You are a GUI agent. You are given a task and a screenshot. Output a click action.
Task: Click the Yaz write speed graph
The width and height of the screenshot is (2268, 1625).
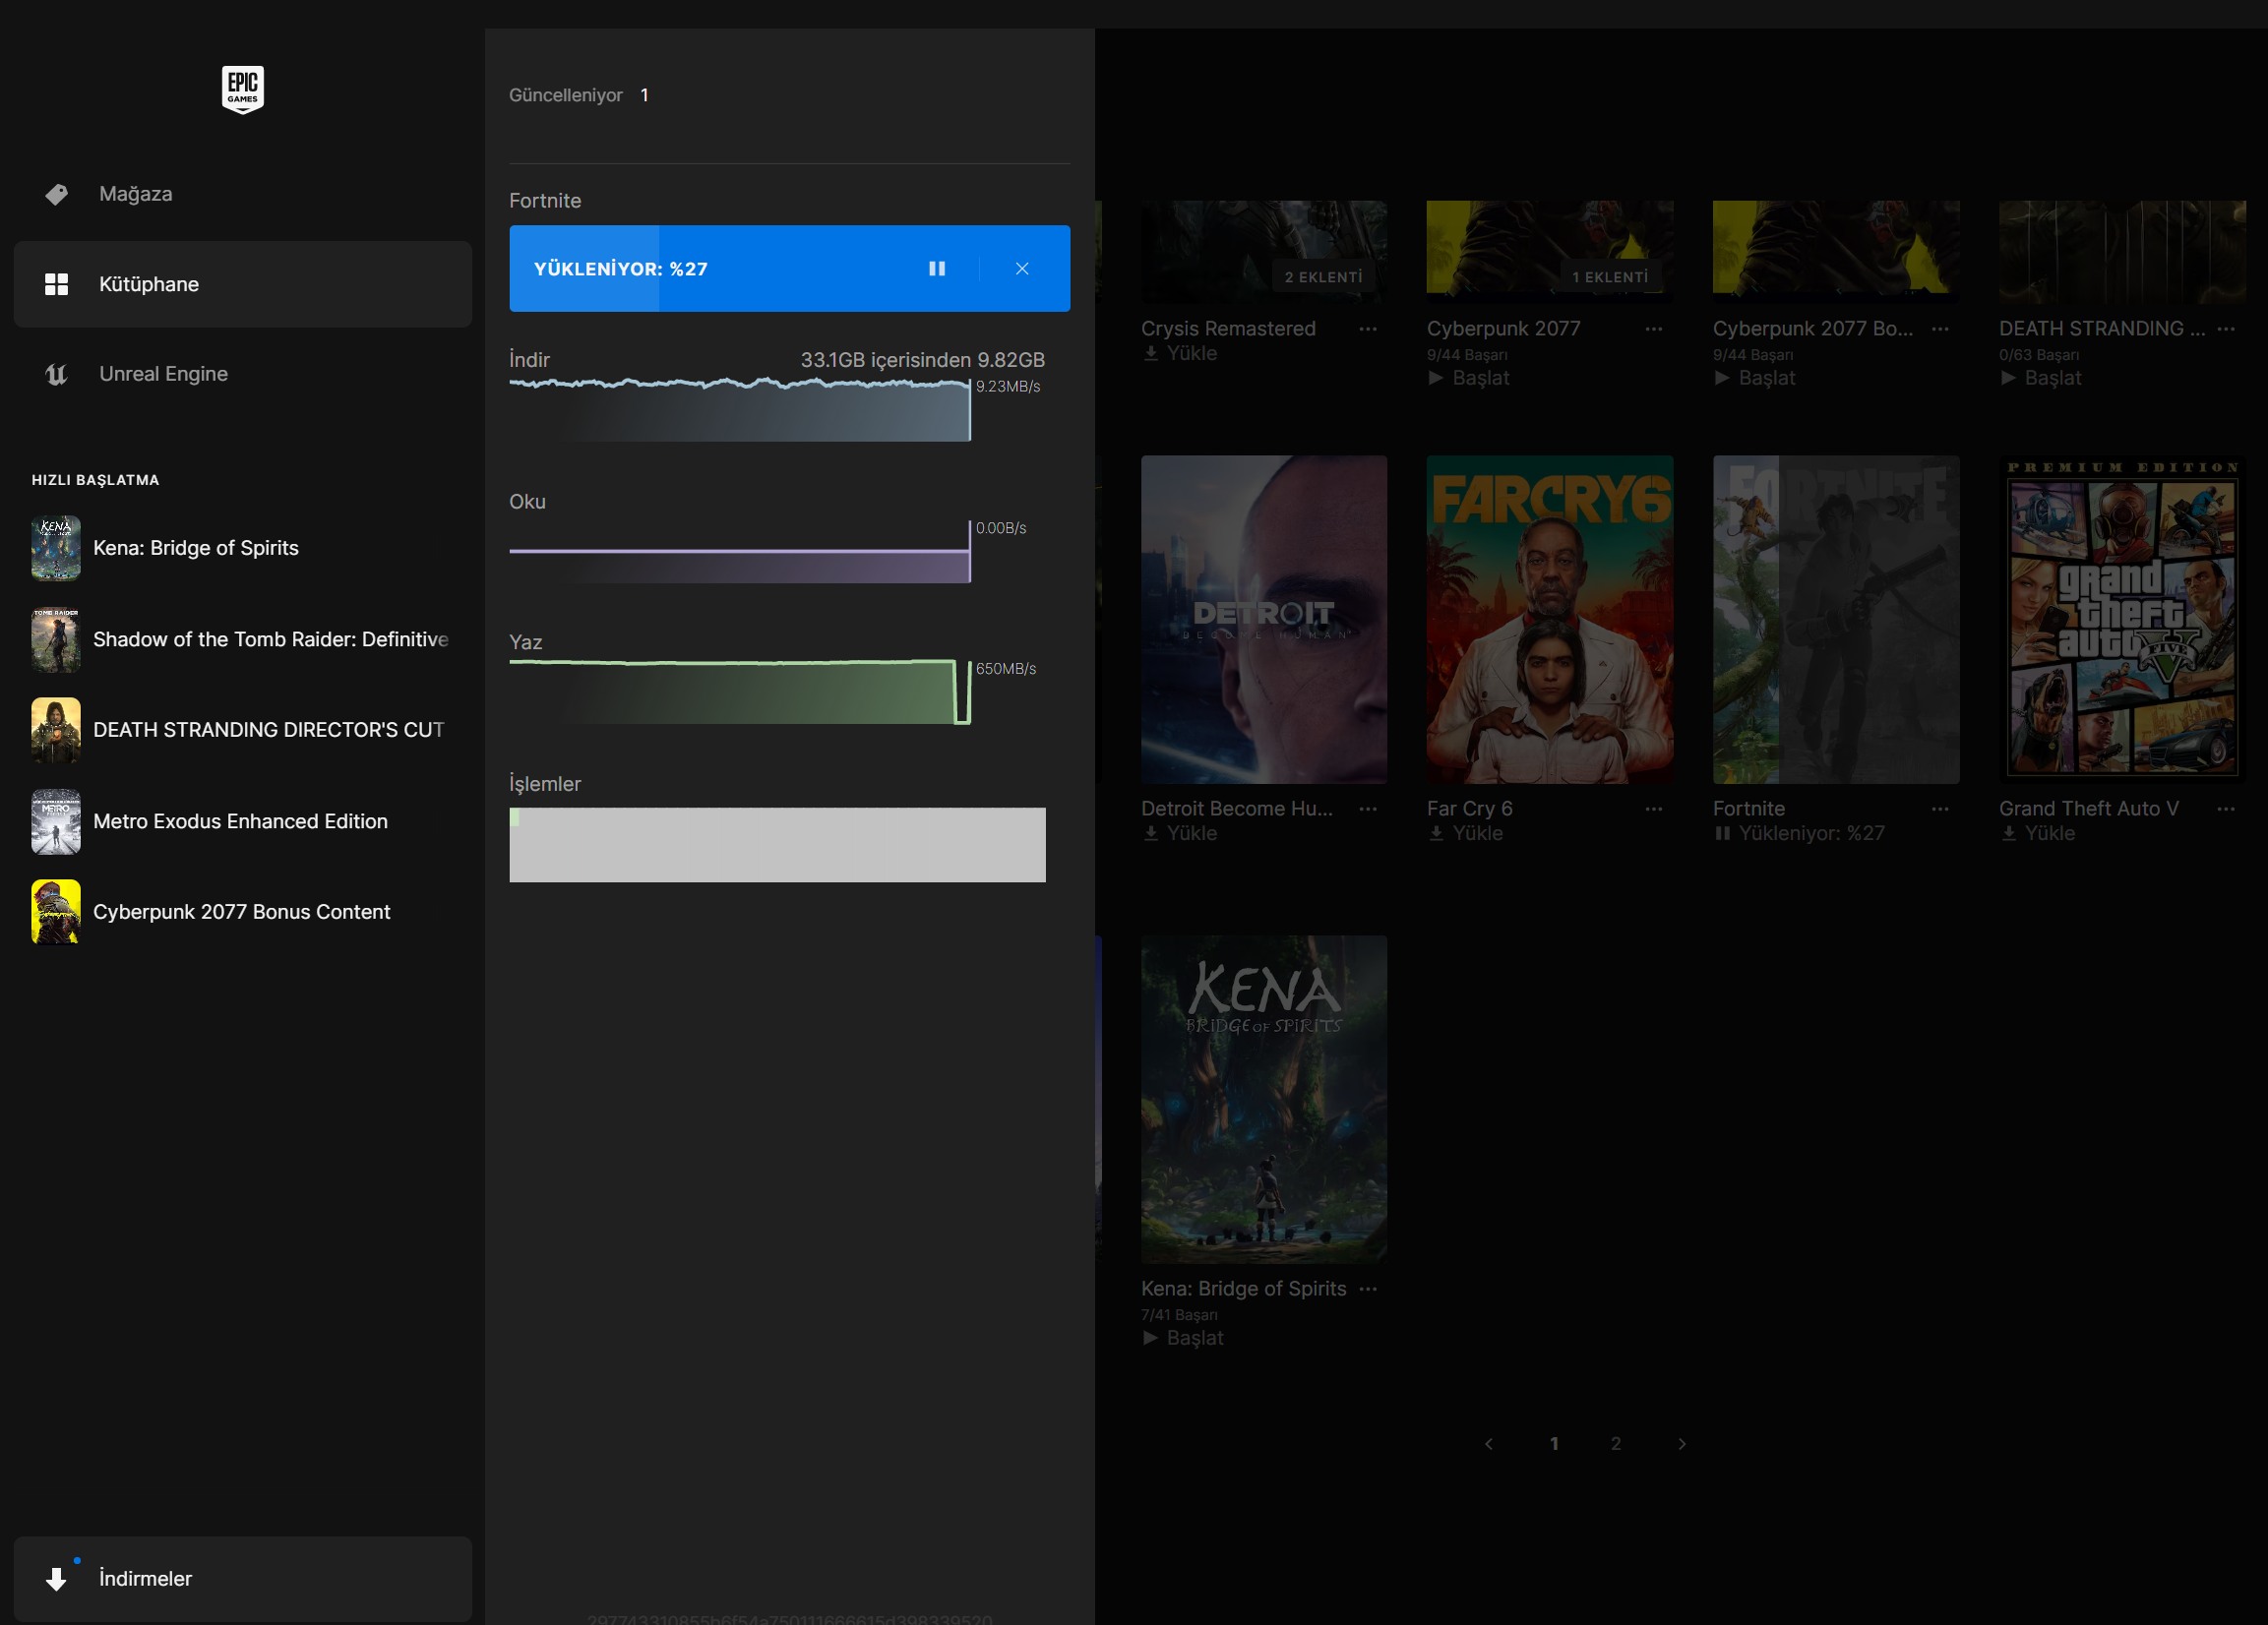[x=739, y=692]
